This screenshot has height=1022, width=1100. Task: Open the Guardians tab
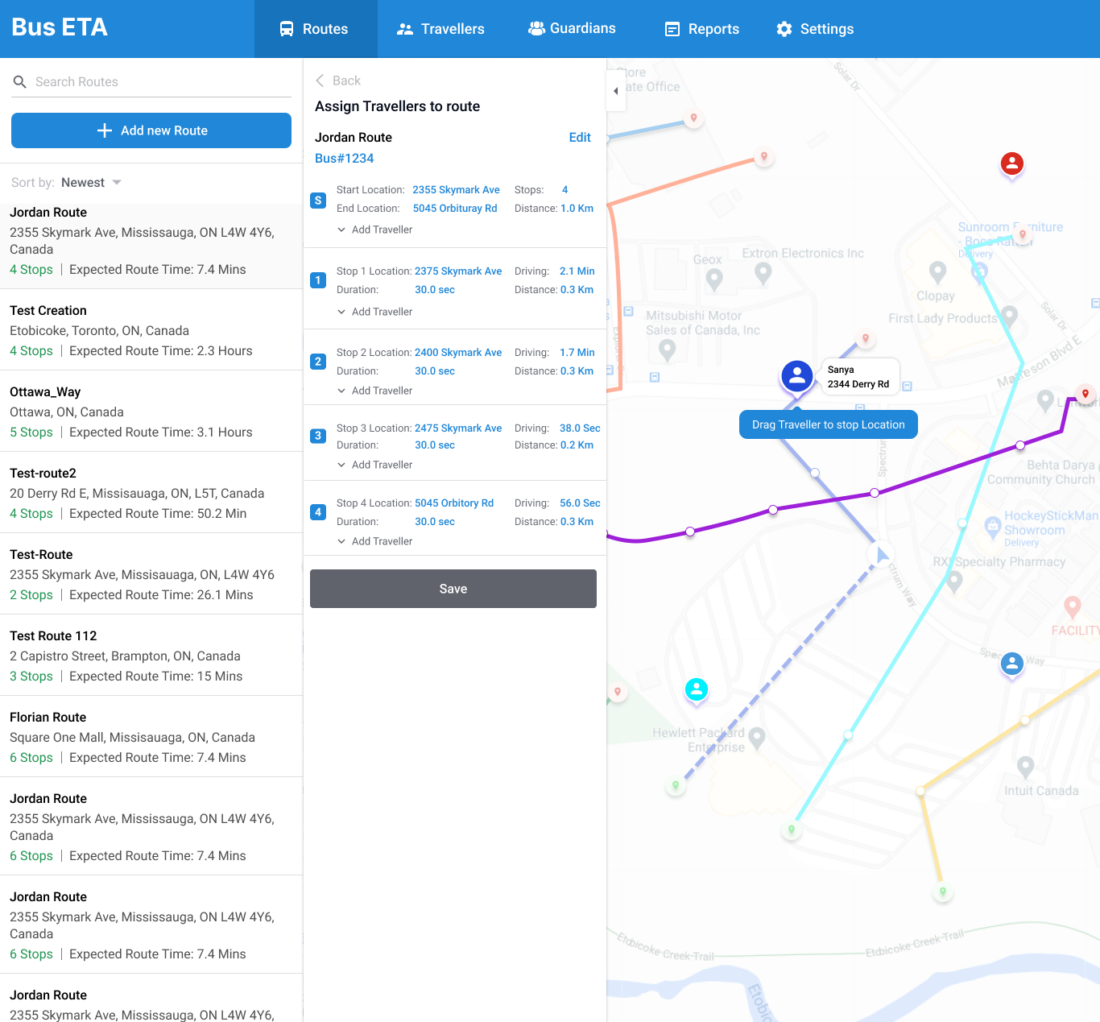click(572, 29)
